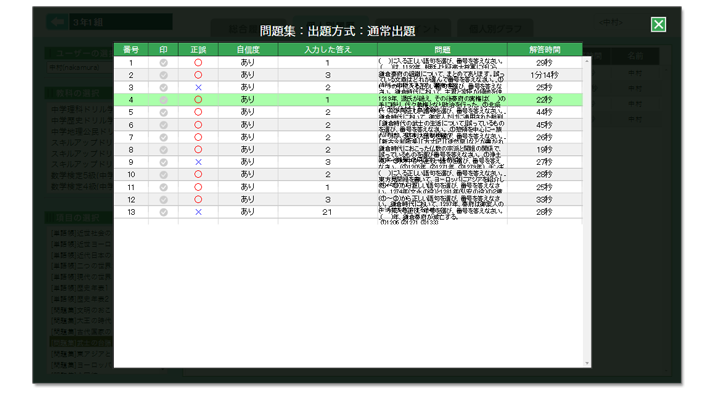Screen dimensions: 715x394
Task: Click the 印 column header
Action: click(x=163, y=49)
